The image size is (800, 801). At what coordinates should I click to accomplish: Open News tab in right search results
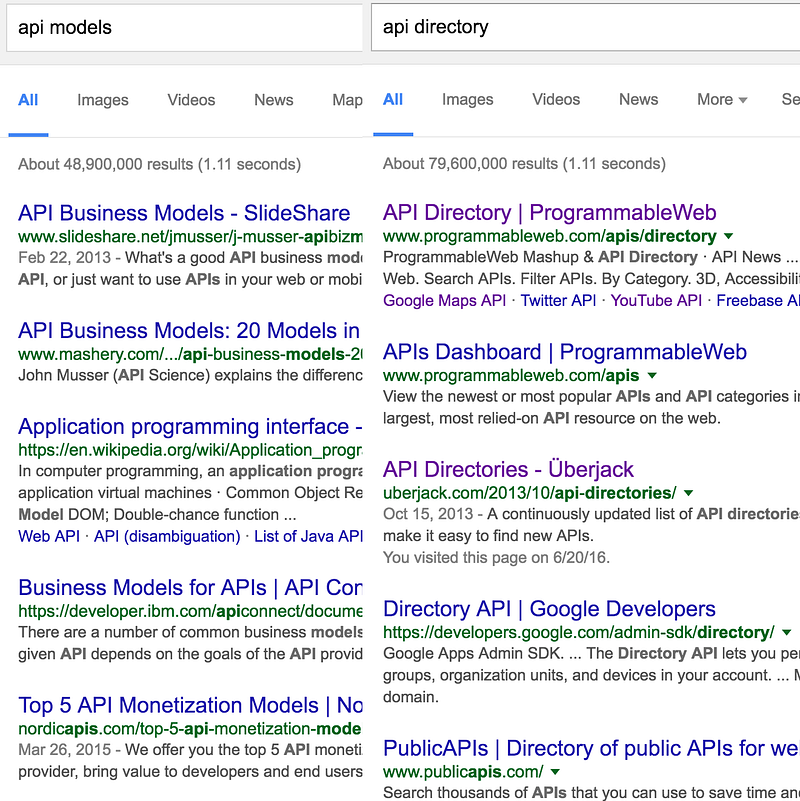[x=638, y=99]
